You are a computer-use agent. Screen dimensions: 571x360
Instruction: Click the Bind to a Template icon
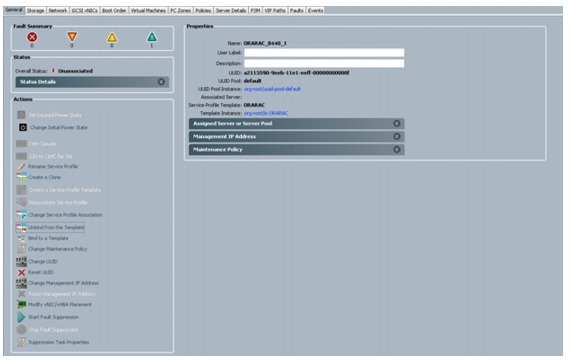click(21, 238)
